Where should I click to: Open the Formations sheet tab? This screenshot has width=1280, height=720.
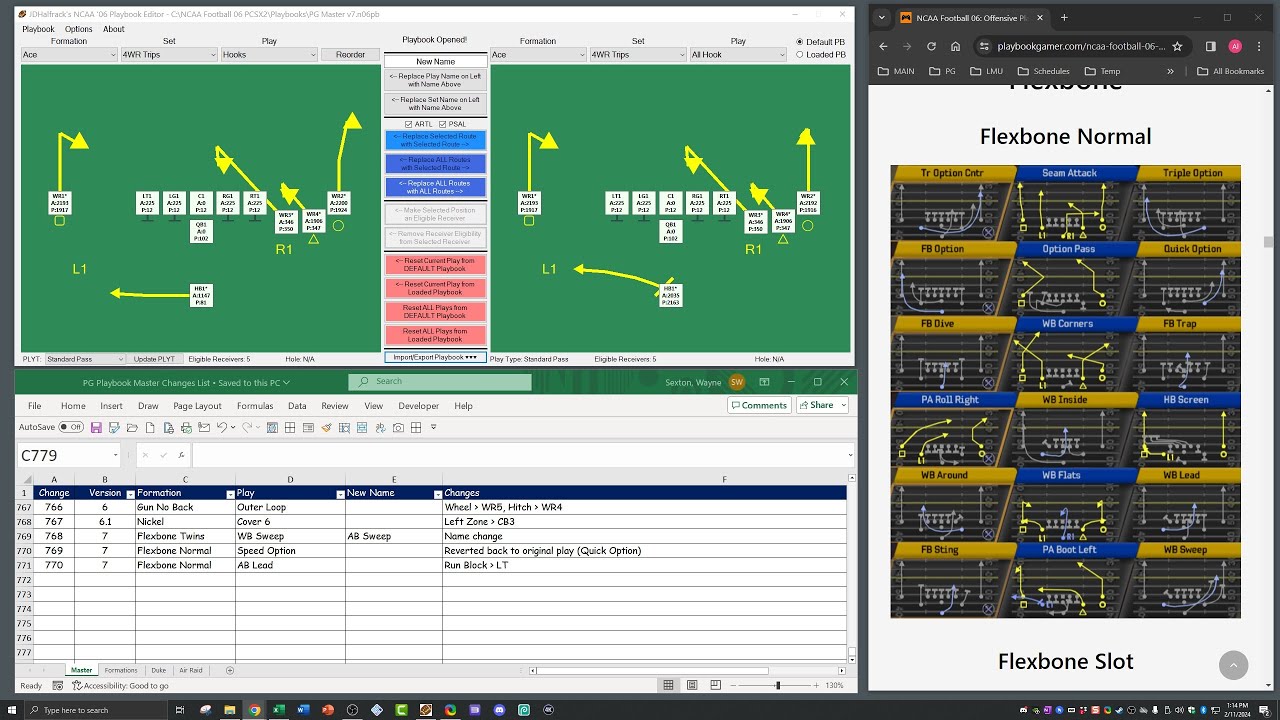pos(122,670)
